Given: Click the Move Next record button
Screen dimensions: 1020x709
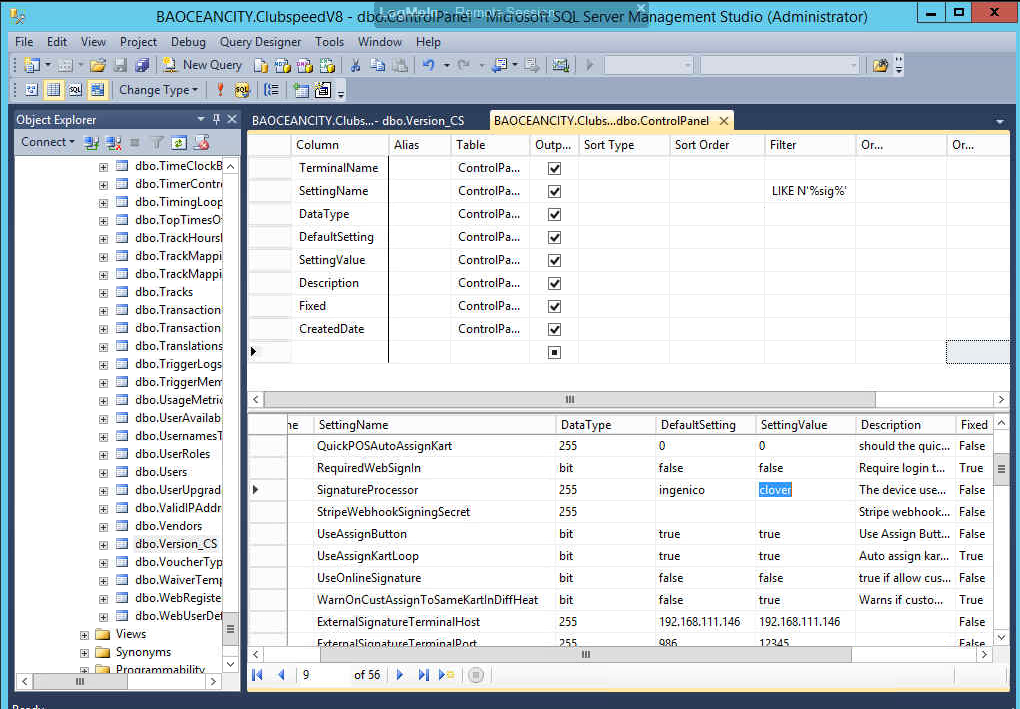Looking at the screenshot, I should pyautogui.click(x=400, y=675).
